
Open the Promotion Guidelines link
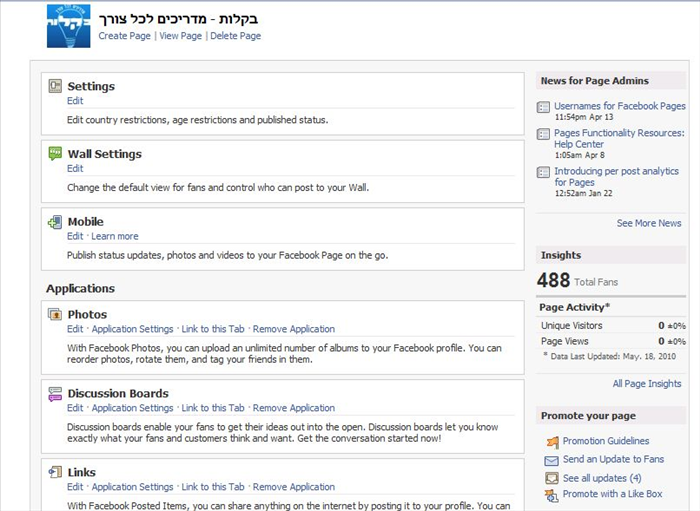606,441
